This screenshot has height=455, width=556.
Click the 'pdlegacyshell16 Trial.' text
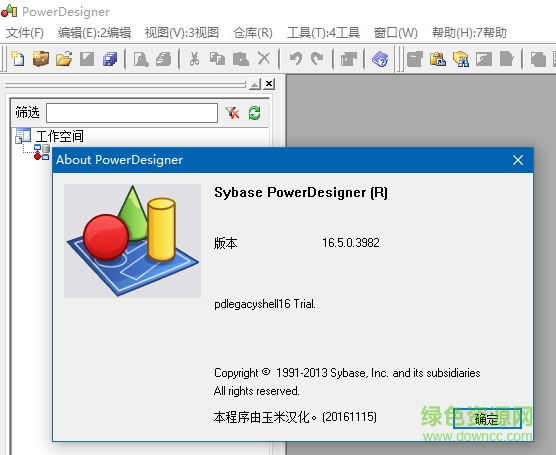(265, 304)
